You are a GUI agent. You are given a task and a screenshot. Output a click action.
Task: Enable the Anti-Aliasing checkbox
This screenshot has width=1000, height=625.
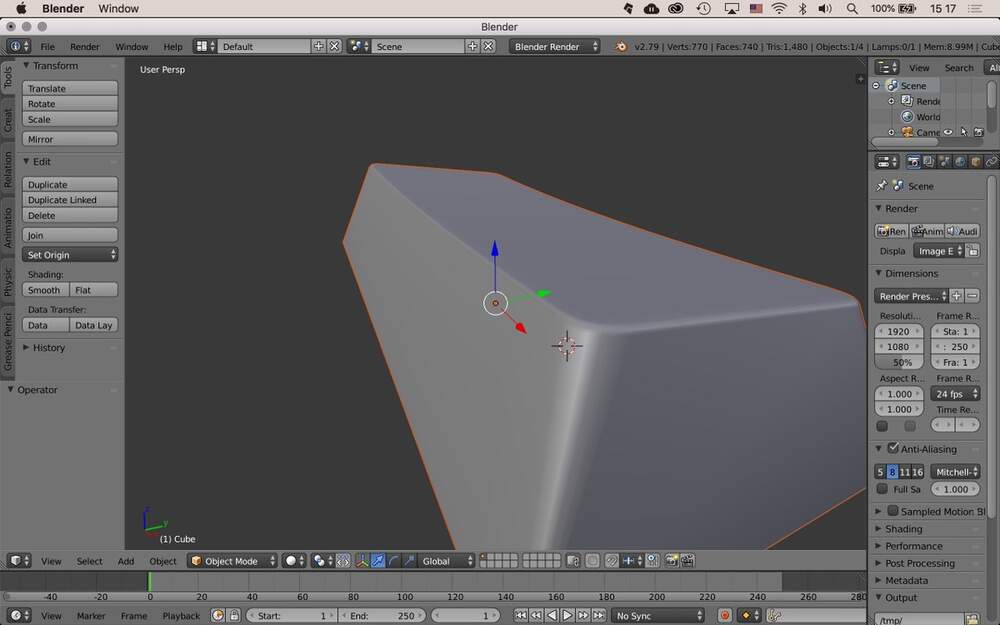[893, 448]
